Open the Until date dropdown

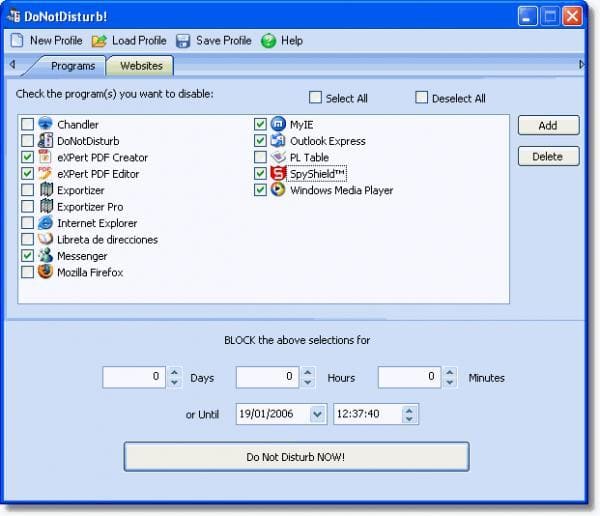click(x=317, y=414)
